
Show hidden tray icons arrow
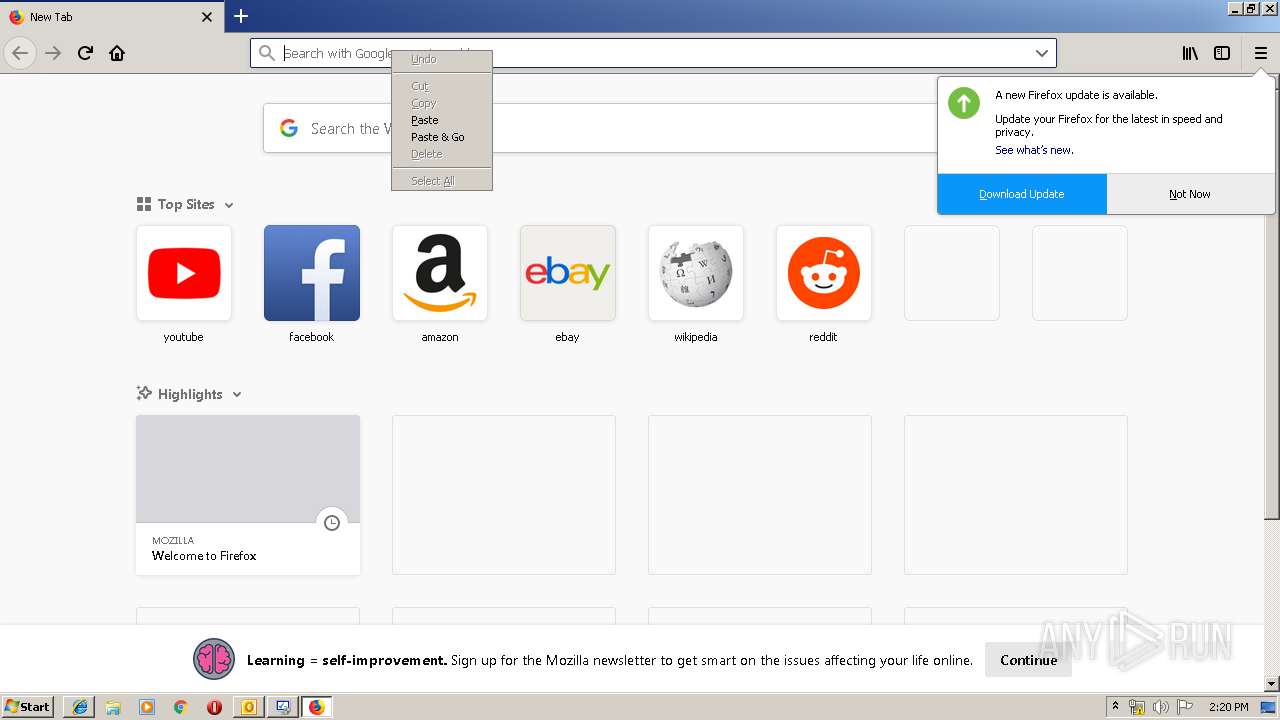[1115, 707]
